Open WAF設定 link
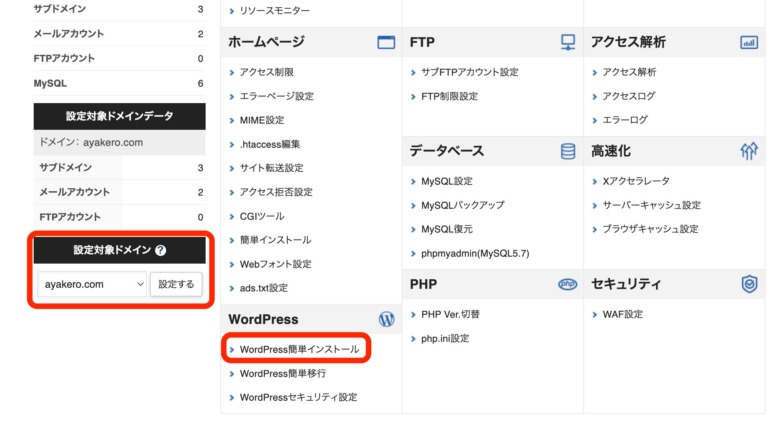The image size is (780, 427). (x=622, y=315)
